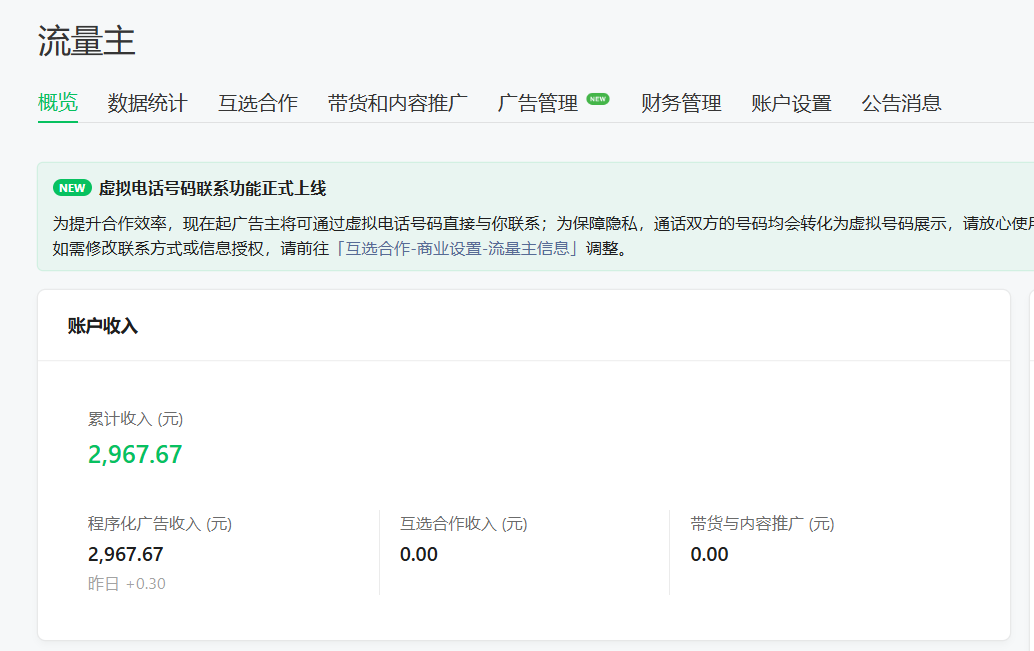1034x651 pixels.
Task: Click the 0.00 value under 互选合作收入
Action: (x=419, y=554)
